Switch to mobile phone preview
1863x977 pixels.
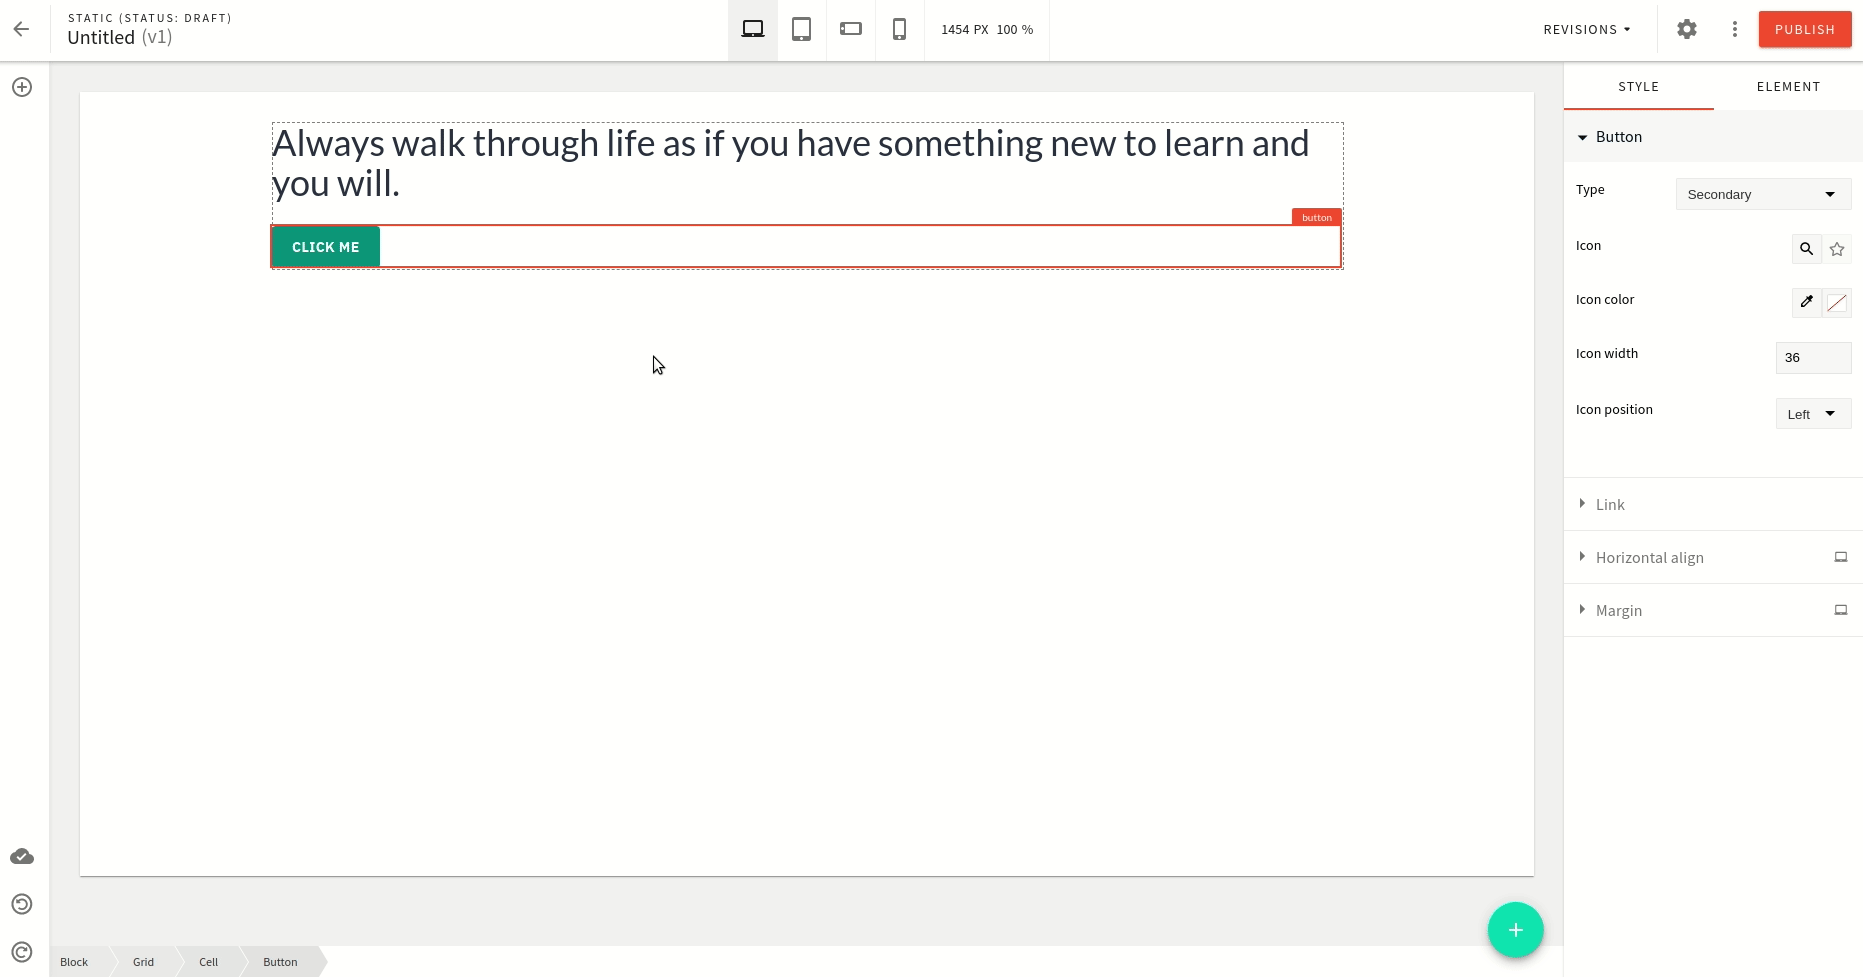(898, 29)
